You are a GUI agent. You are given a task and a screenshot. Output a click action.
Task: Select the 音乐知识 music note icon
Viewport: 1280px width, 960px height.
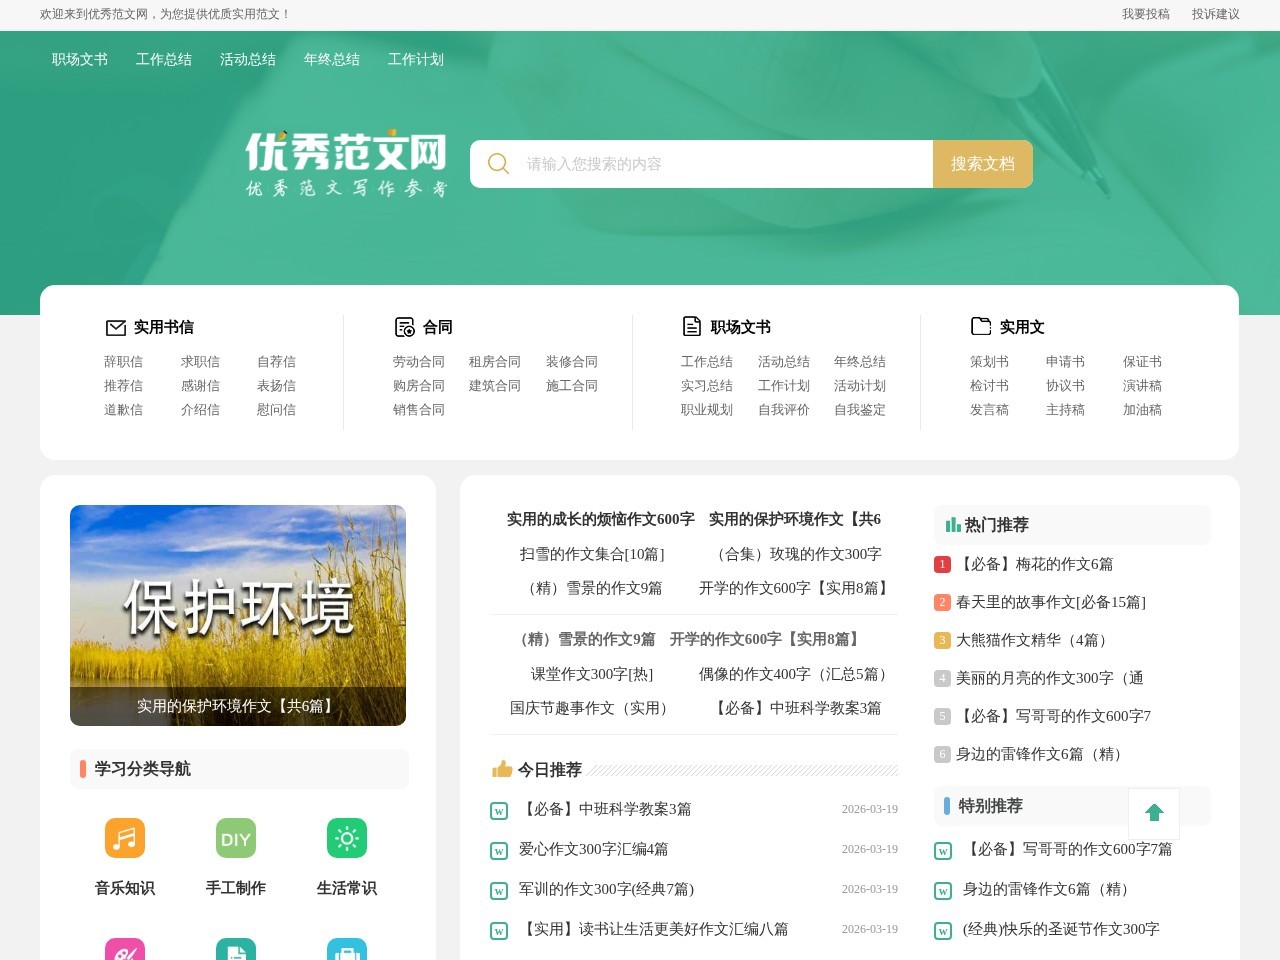tap(124, 838)
